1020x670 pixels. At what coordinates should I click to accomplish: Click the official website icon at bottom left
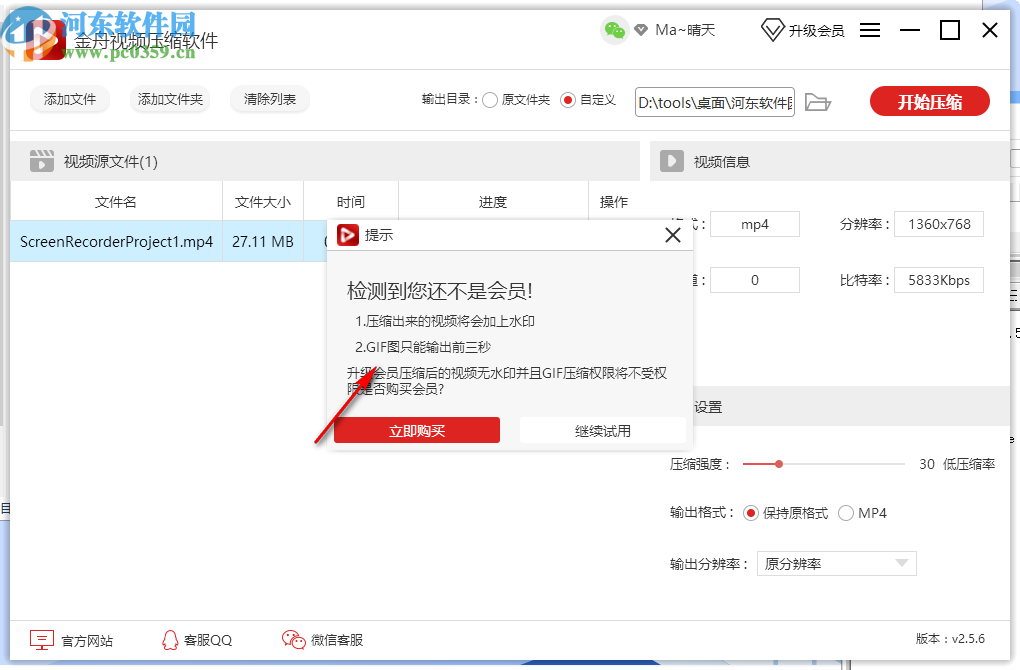41,639
